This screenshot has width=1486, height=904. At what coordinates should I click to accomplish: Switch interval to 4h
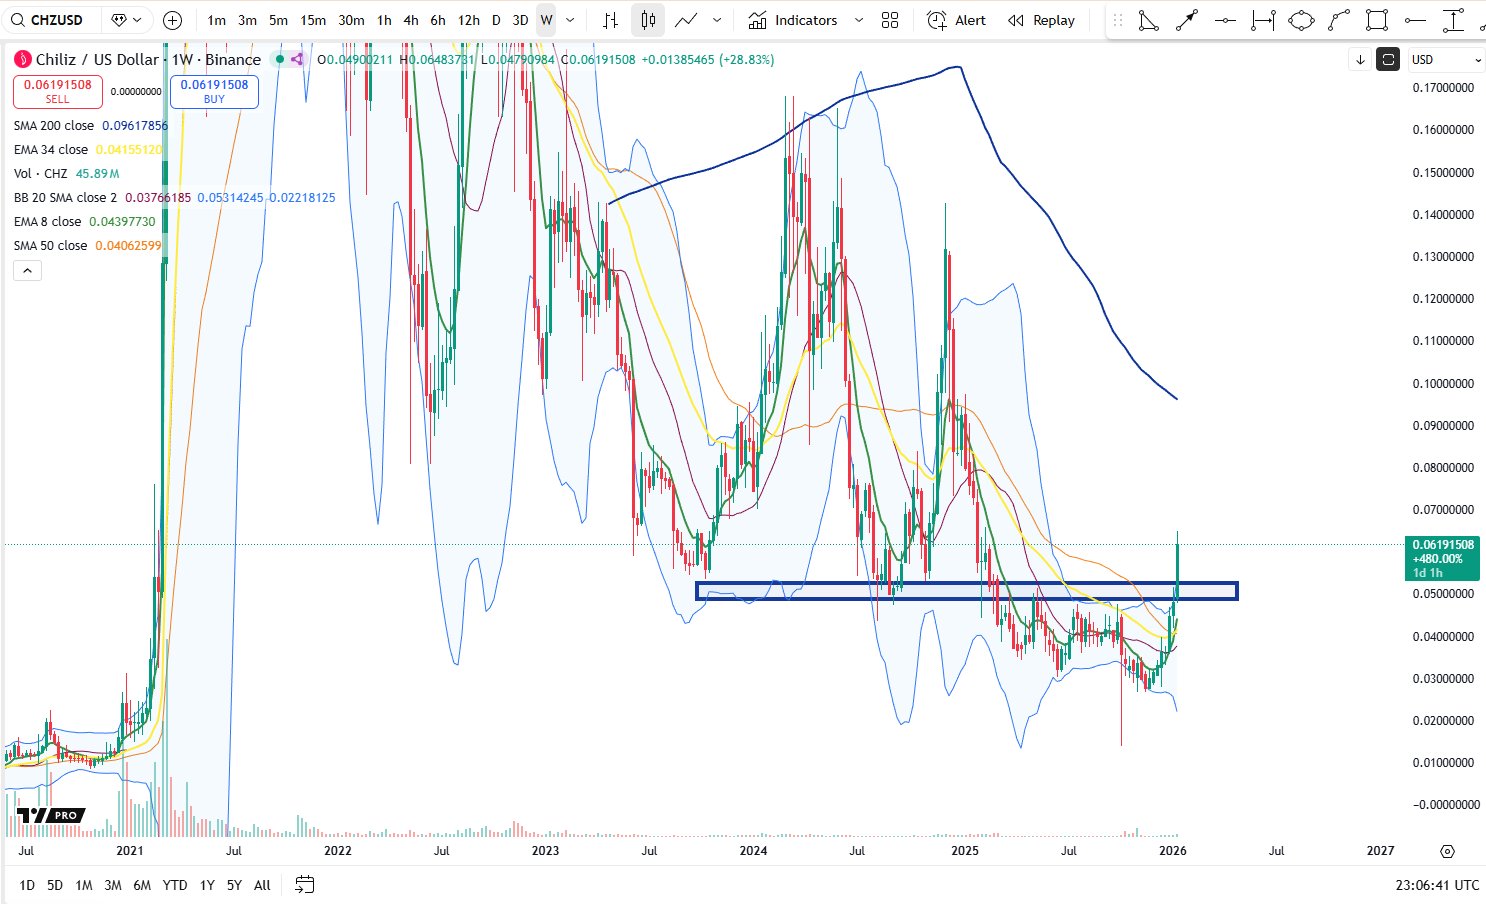click(x=411, y=20)
